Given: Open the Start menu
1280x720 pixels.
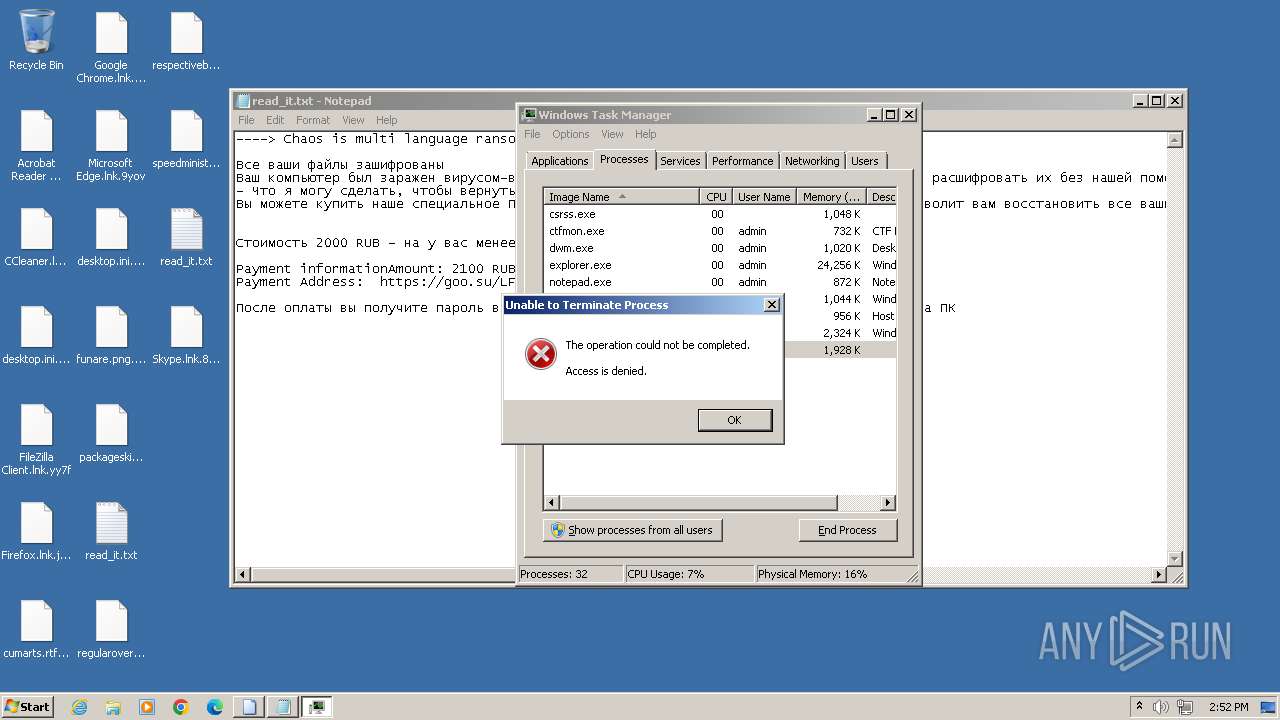Looking at the screenshot, I should click(28, 707).
